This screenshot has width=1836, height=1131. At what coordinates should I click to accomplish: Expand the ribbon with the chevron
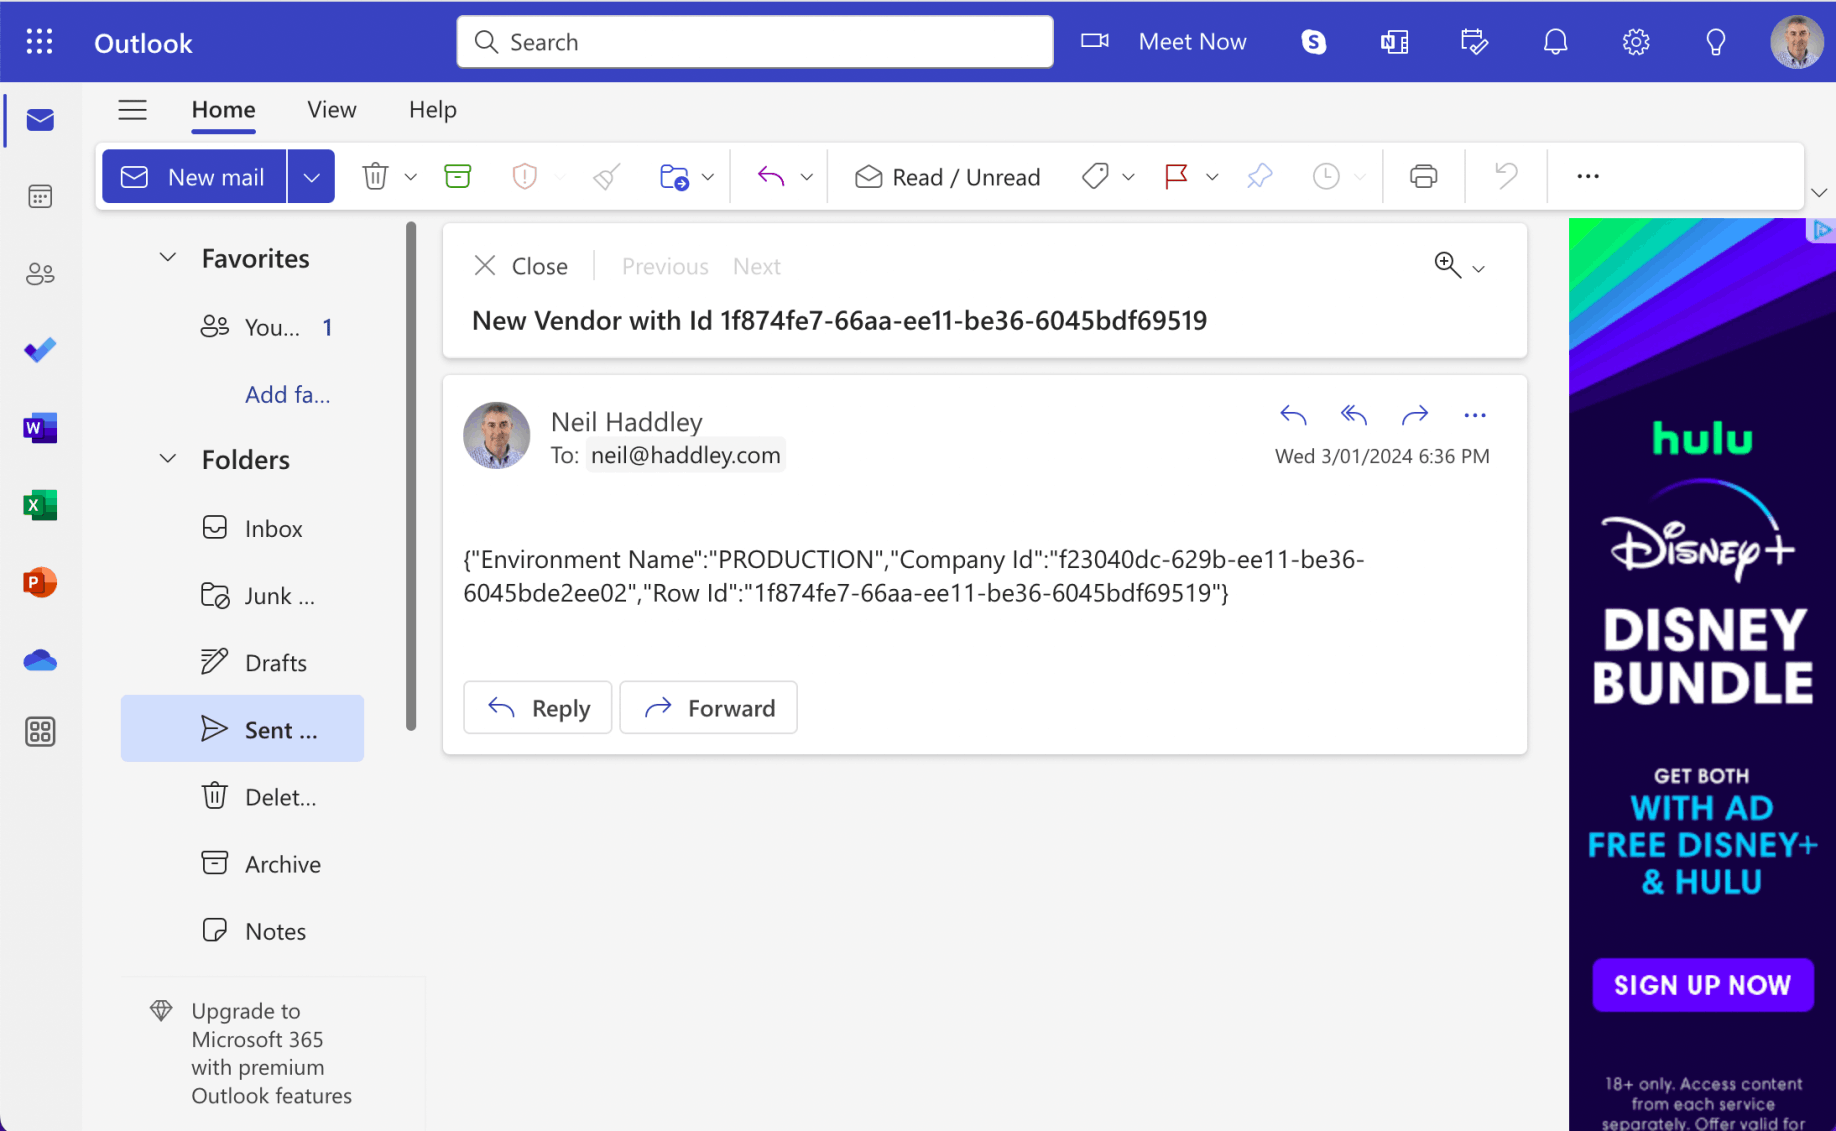tap(1819, 192)
